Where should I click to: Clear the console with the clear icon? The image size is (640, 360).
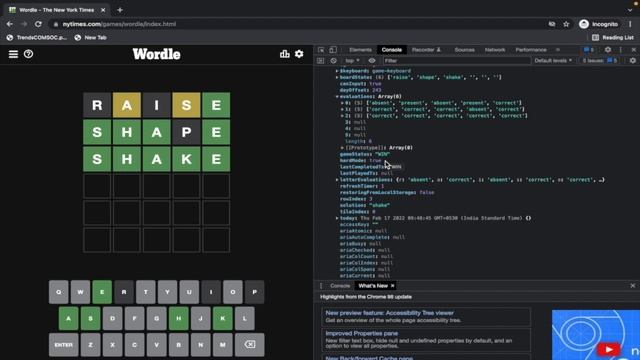[x=333, y=60]
